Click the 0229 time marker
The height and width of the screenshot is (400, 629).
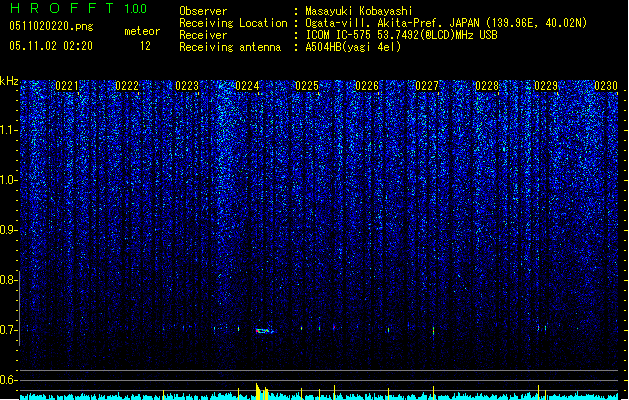click(x=546, y=86)
